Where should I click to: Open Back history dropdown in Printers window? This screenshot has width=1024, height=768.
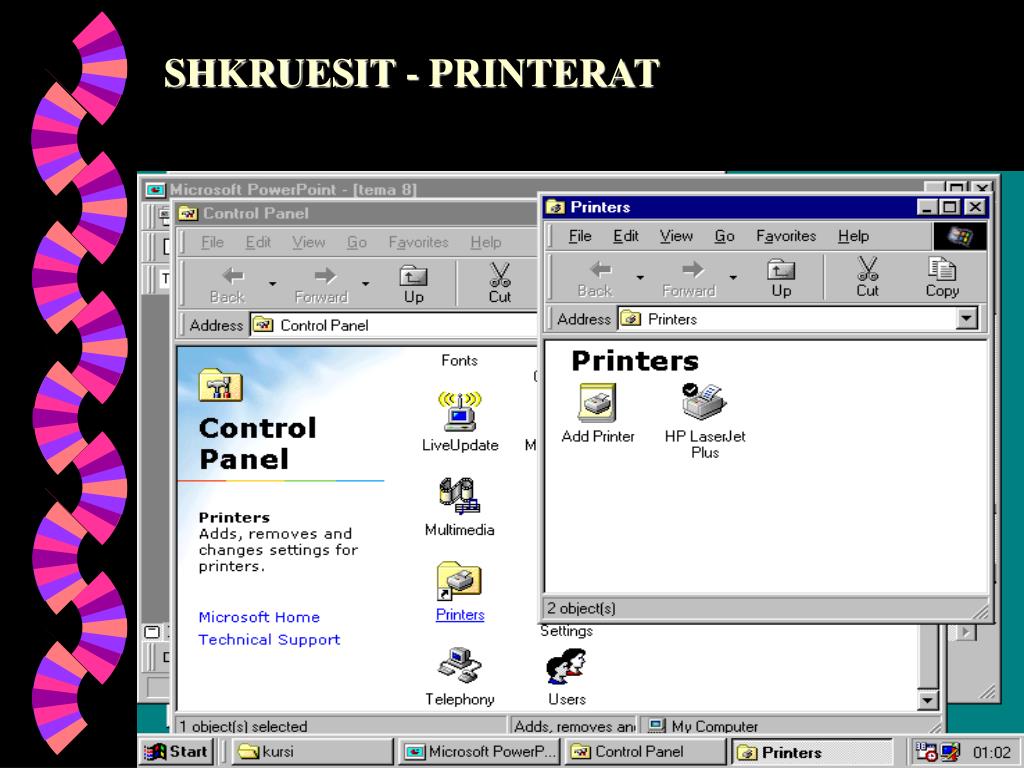point(640,278)
